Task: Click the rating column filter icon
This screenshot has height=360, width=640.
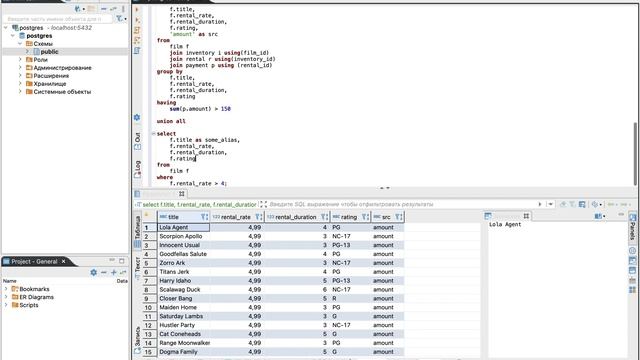Action: (365, 217)
